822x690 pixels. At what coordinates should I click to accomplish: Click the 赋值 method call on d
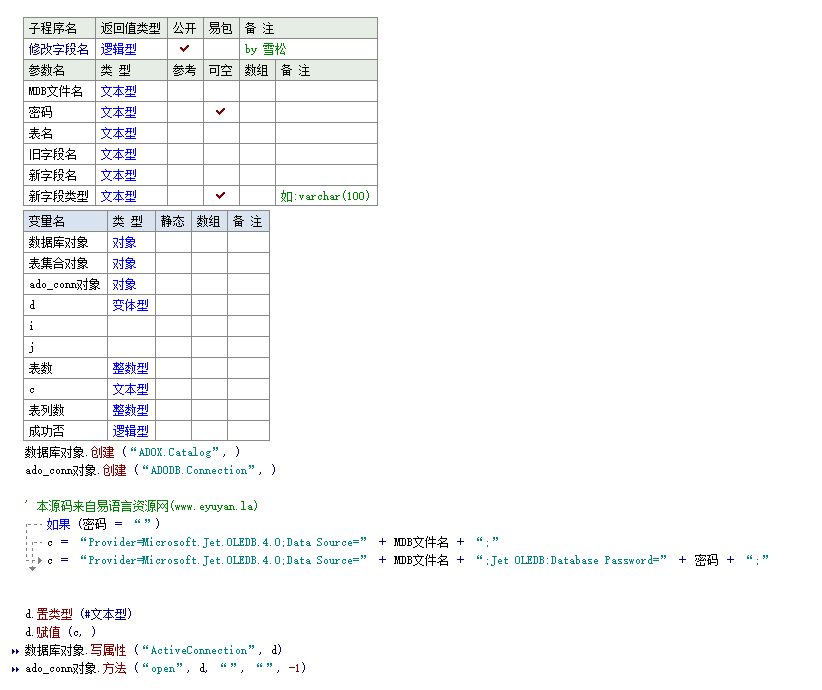click(x=48, y=632)
